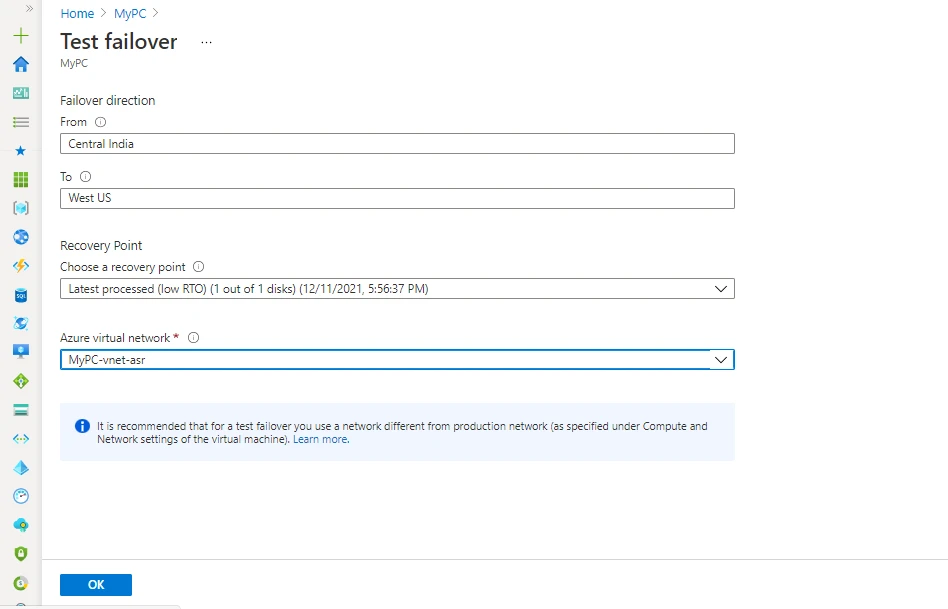Open the ellipsis menu beside Test failover
Screen dimensions: 948x609
tap(206, 43)
